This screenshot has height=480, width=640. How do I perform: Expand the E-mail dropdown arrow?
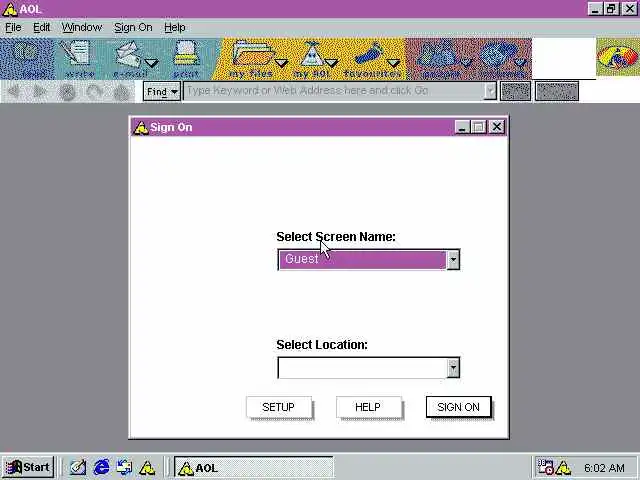tap(152, 63)
